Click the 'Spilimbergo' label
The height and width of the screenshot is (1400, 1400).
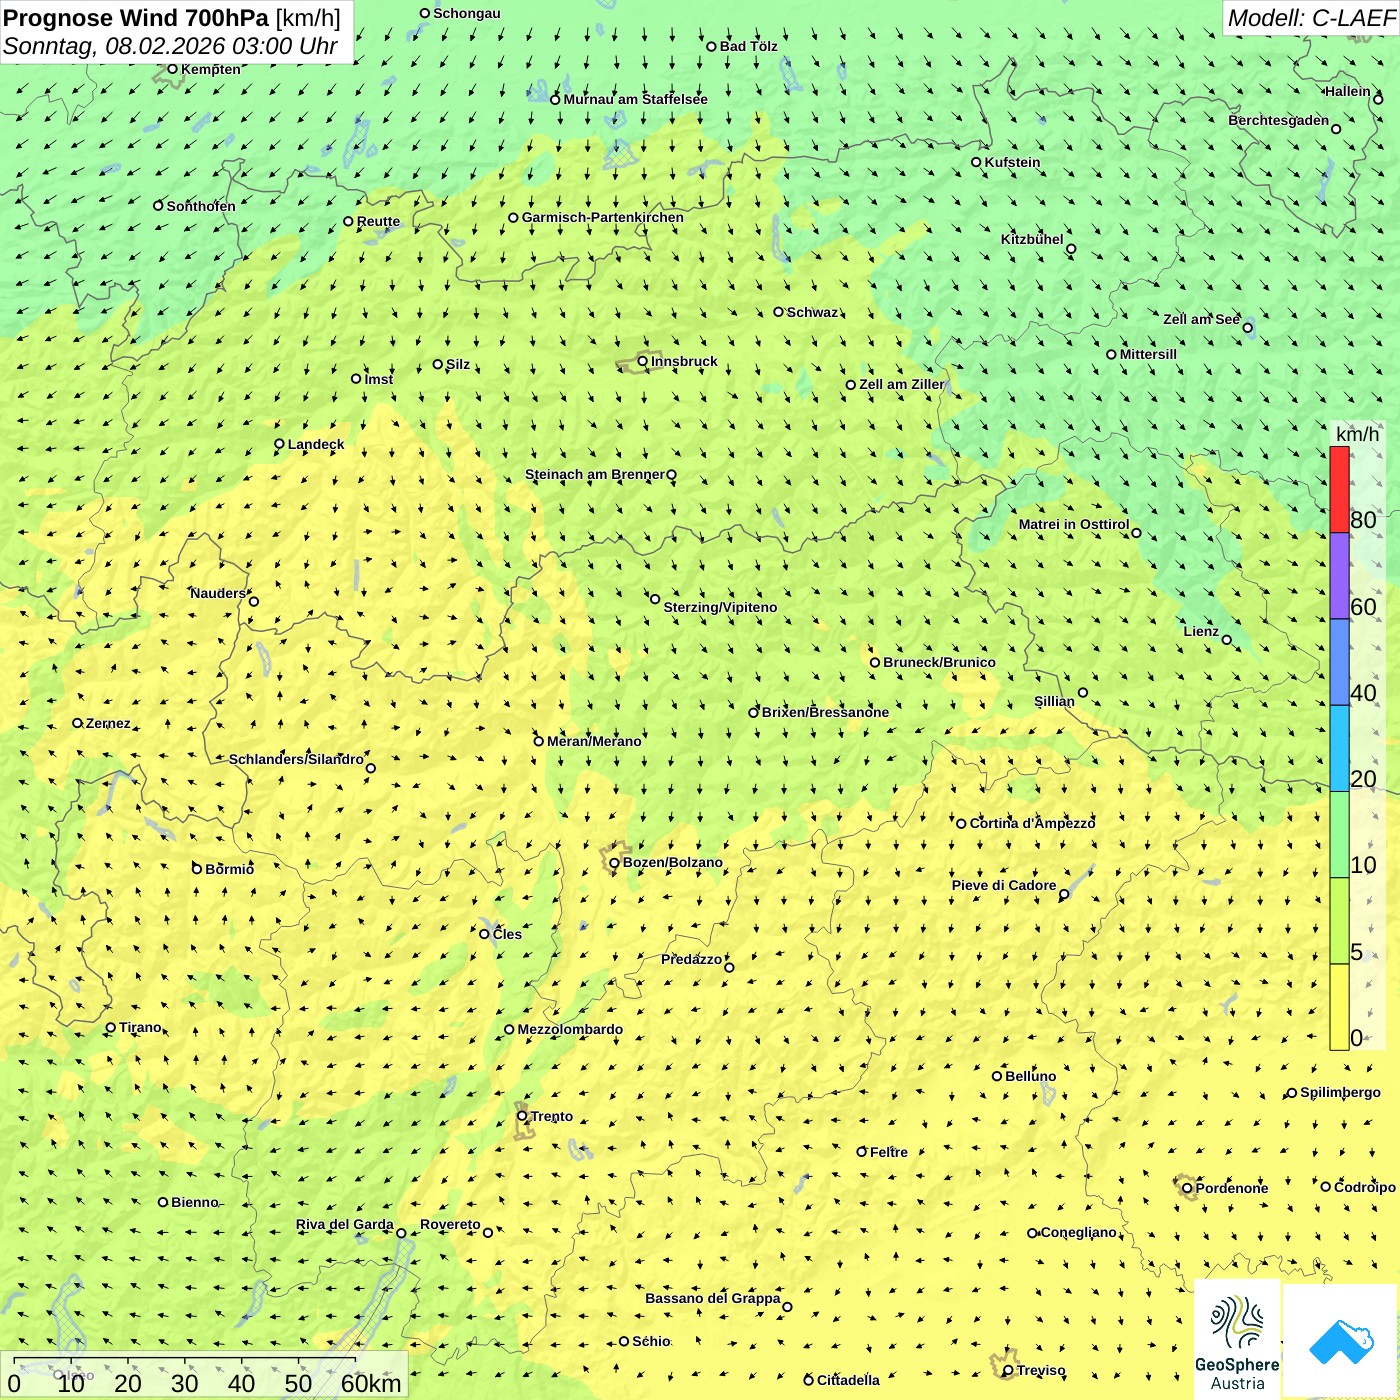[1340, 1092]
